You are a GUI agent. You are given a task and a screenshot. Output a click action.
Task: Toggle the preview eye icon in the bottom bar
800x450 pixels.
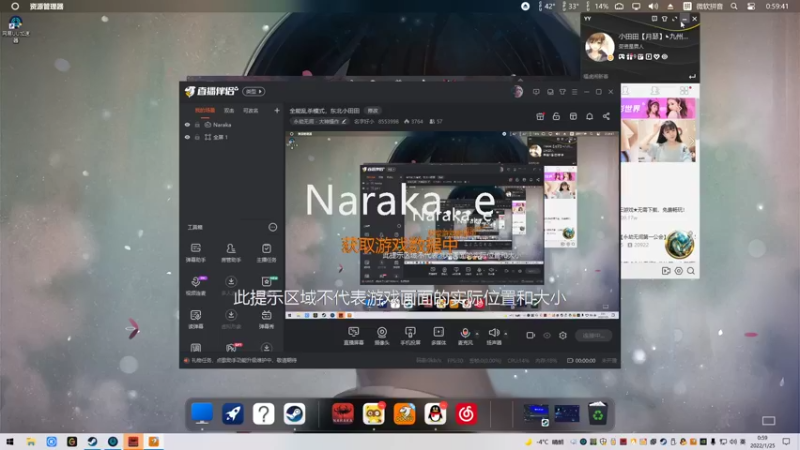[547, 336]
